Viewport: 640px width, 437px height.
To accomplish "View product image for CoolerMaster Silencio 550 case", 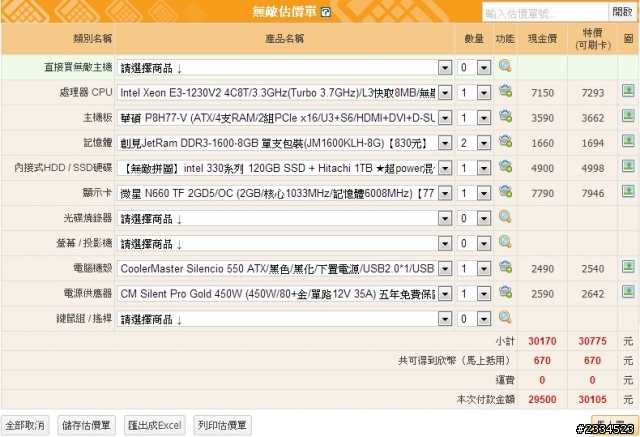I will 628,266.
